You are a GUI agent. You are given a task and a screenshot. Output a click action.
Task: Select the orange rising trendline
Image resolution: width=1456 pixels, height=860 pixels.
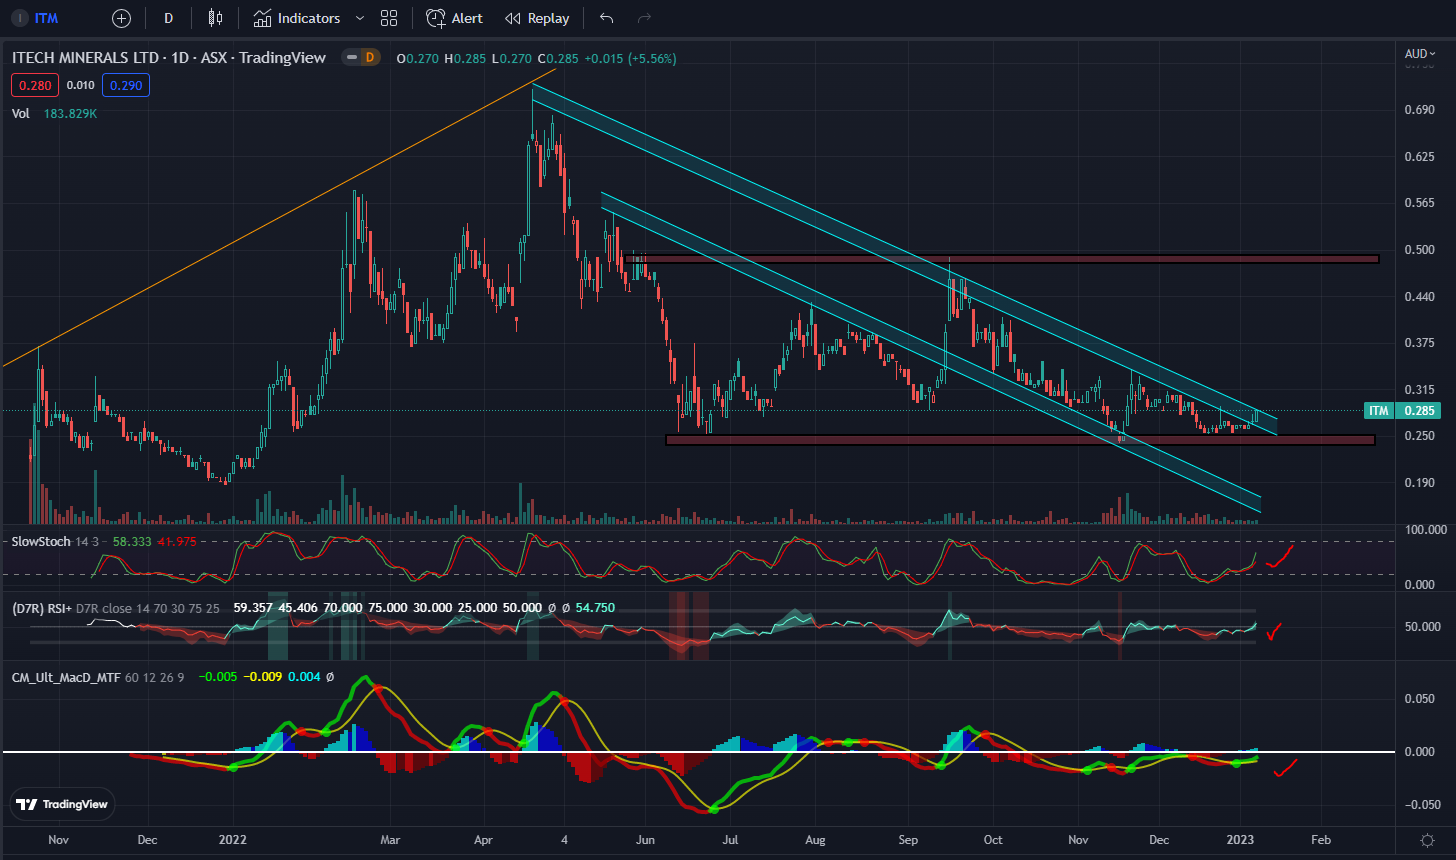[280, 219]
